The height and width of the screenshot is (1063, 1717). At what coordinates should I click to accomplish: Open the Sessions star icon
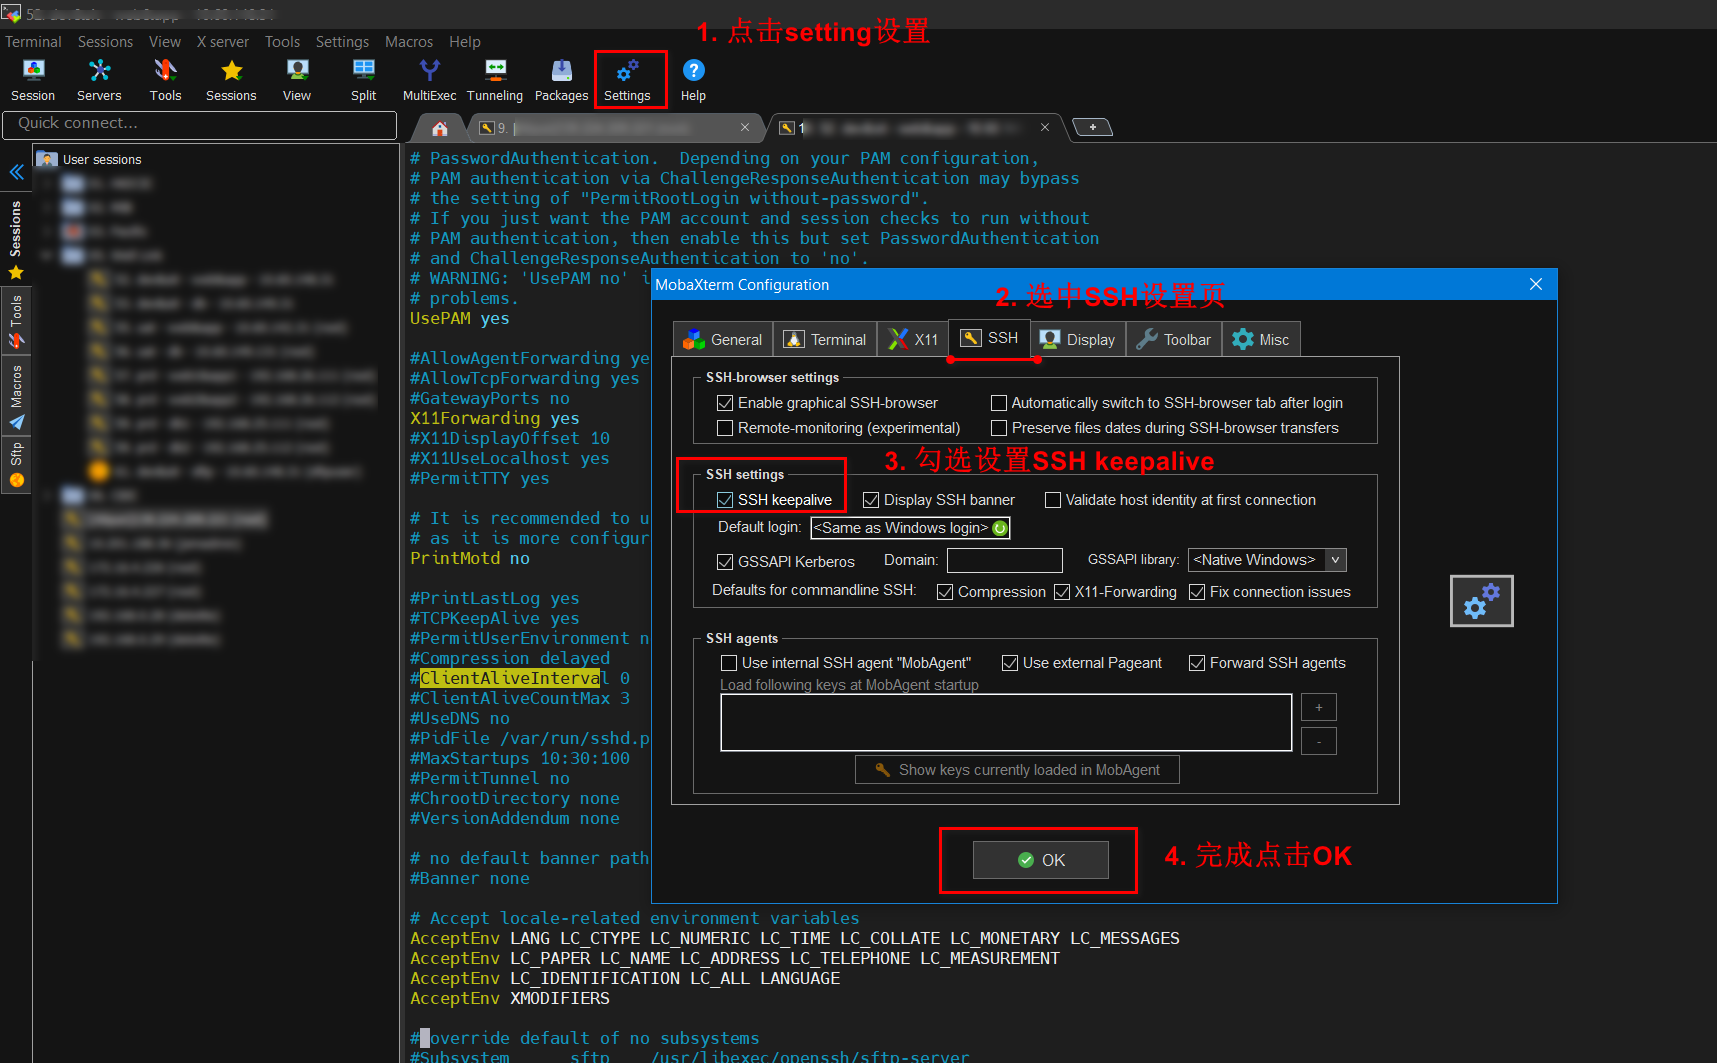tap(231, 80)
